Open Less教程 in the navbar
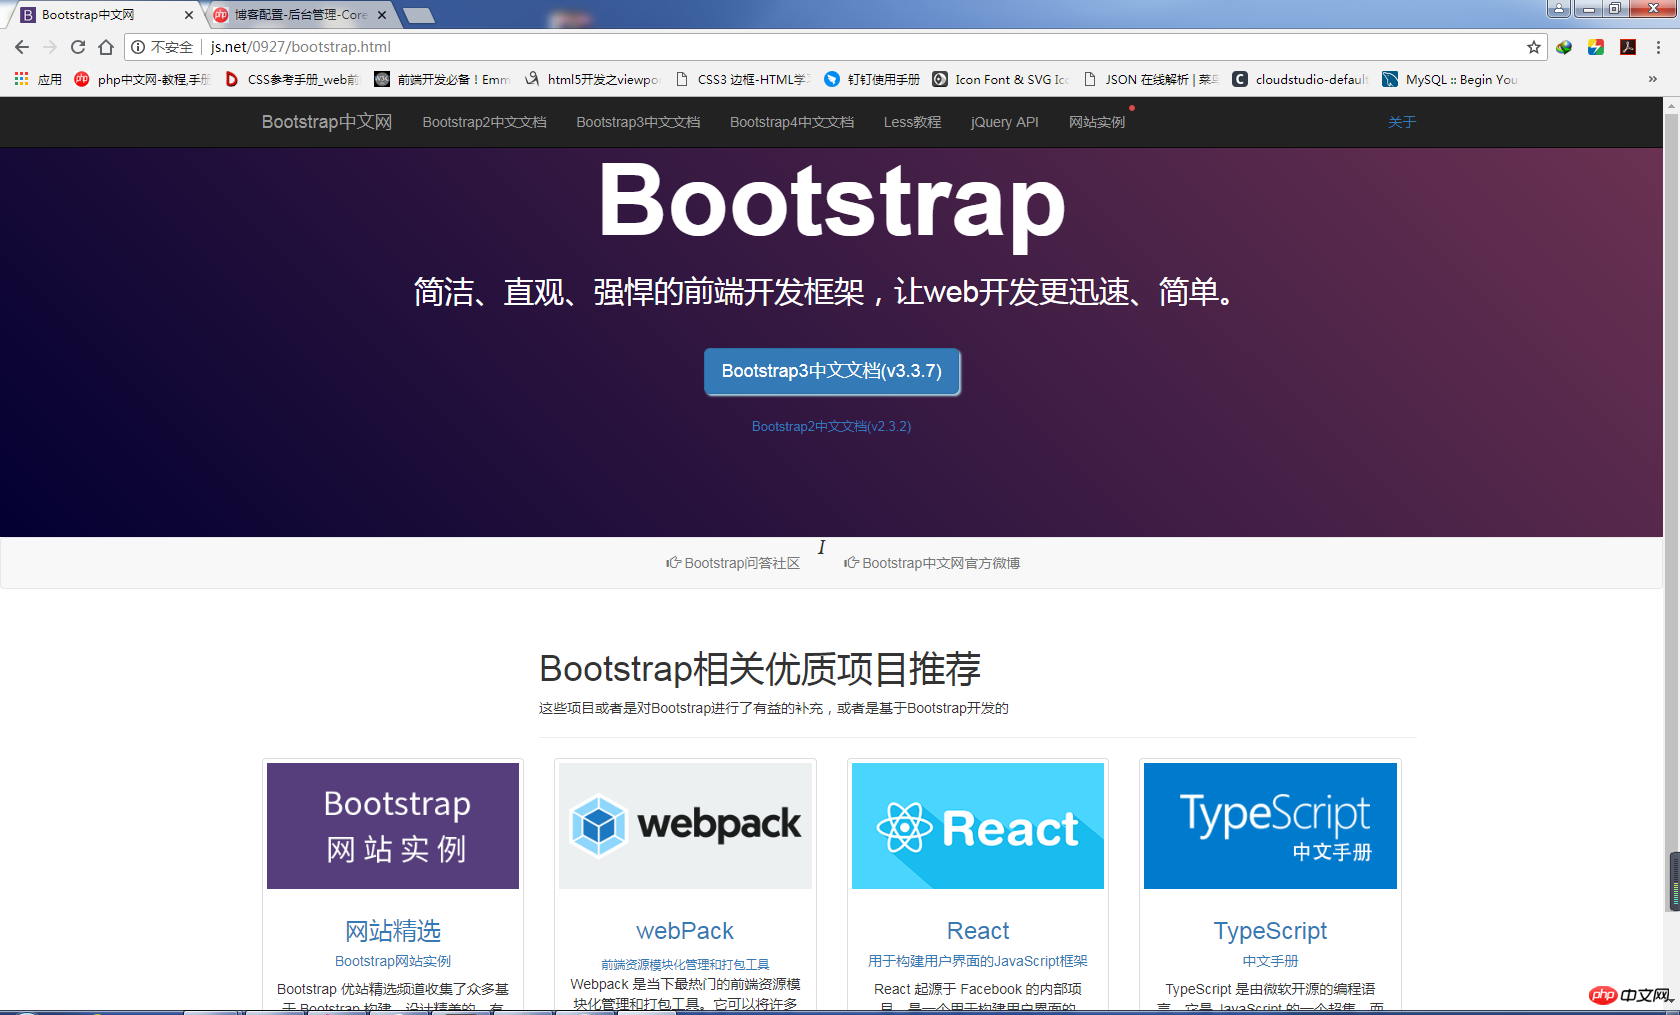Image resolution: width=1680 pixels, height=1015 pixels. pyautogui.click(x=912, y=122)
